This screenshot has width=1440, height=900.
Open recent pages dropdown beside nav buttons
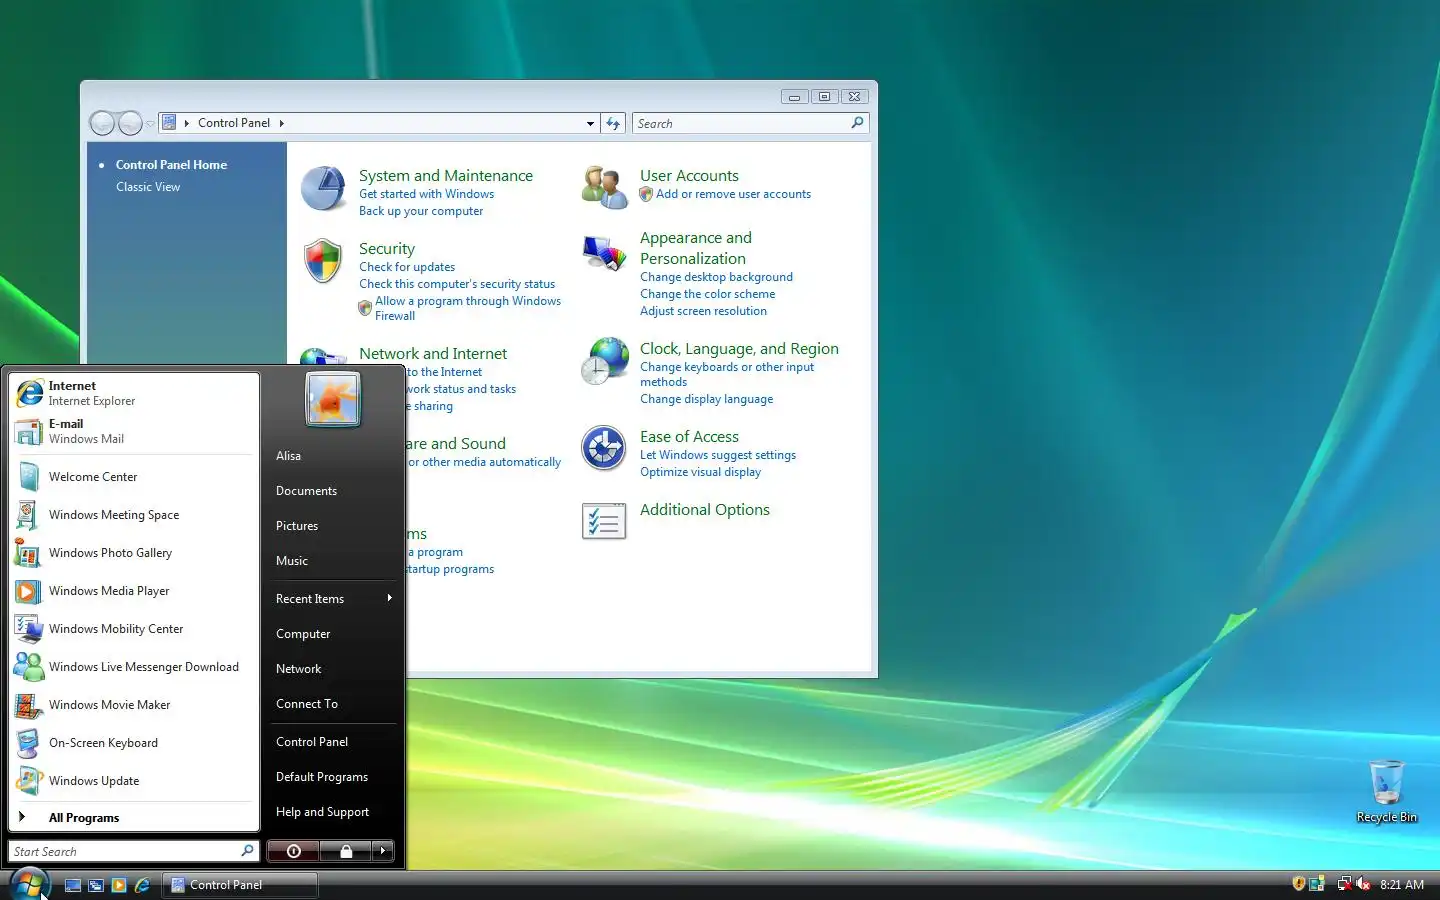pos(150,124)
